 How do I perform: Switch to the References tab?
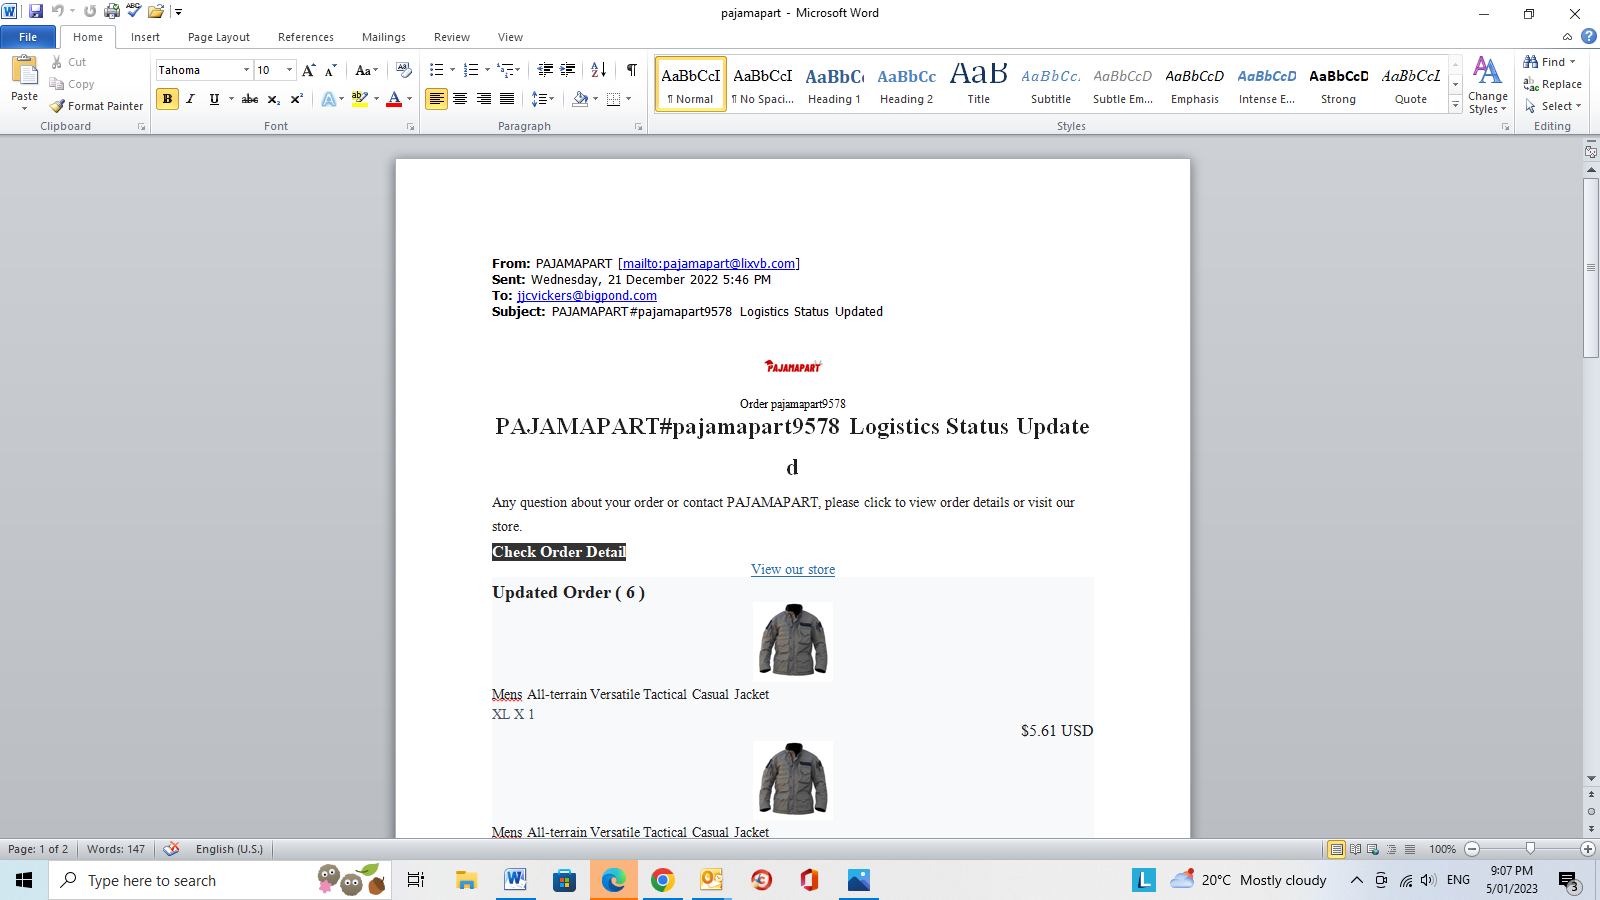tap(306, 37)
